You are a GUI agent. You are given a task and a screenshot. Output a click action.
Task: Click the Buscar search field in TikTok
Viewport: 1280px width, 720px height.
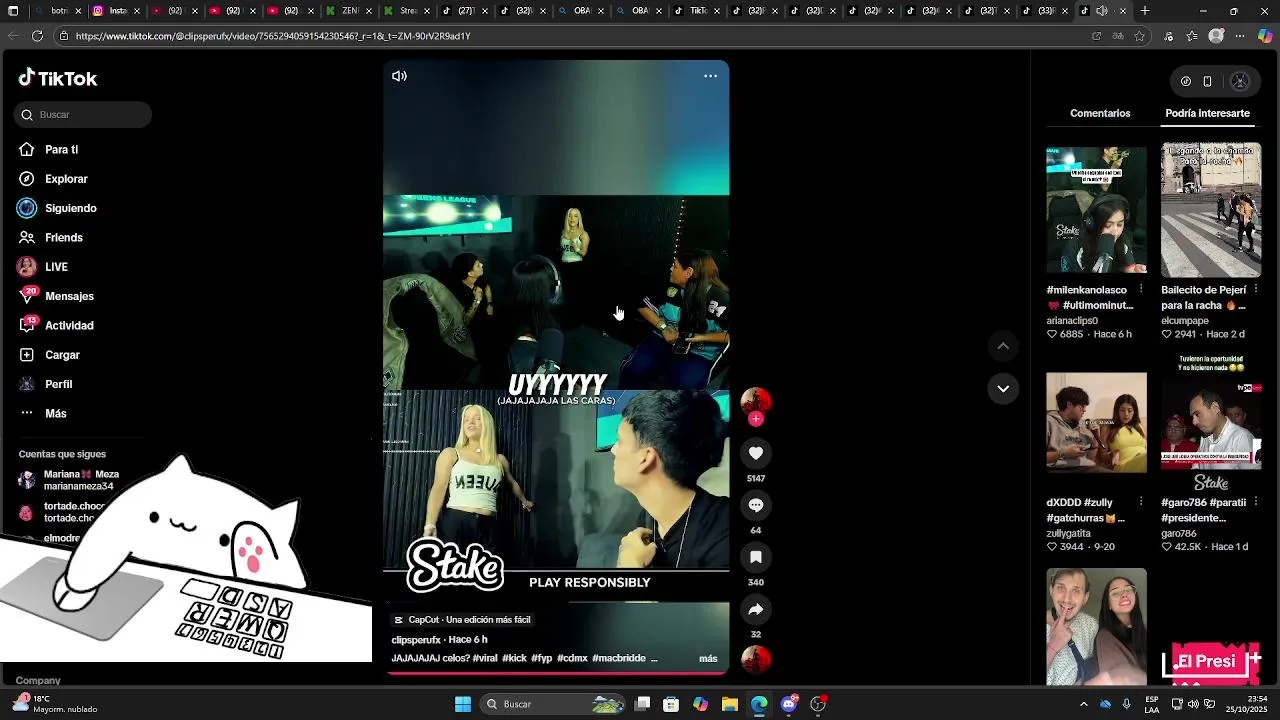click(83, 115)
